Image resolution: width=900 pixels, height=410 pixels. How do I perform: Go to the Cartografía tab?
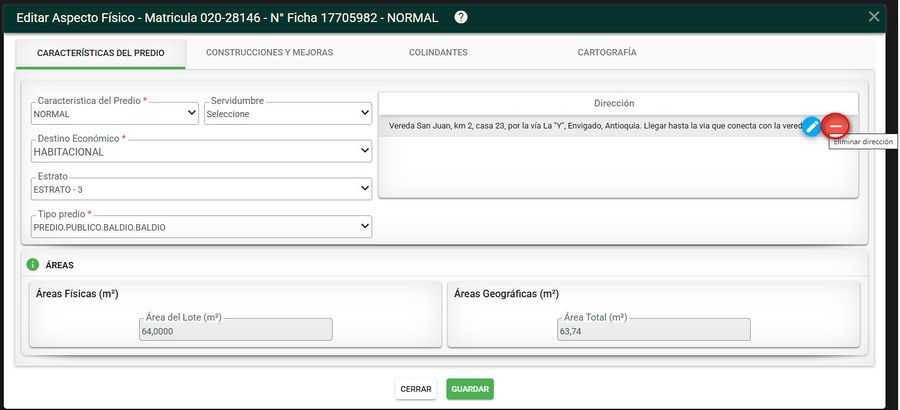[x=607, y=52]
